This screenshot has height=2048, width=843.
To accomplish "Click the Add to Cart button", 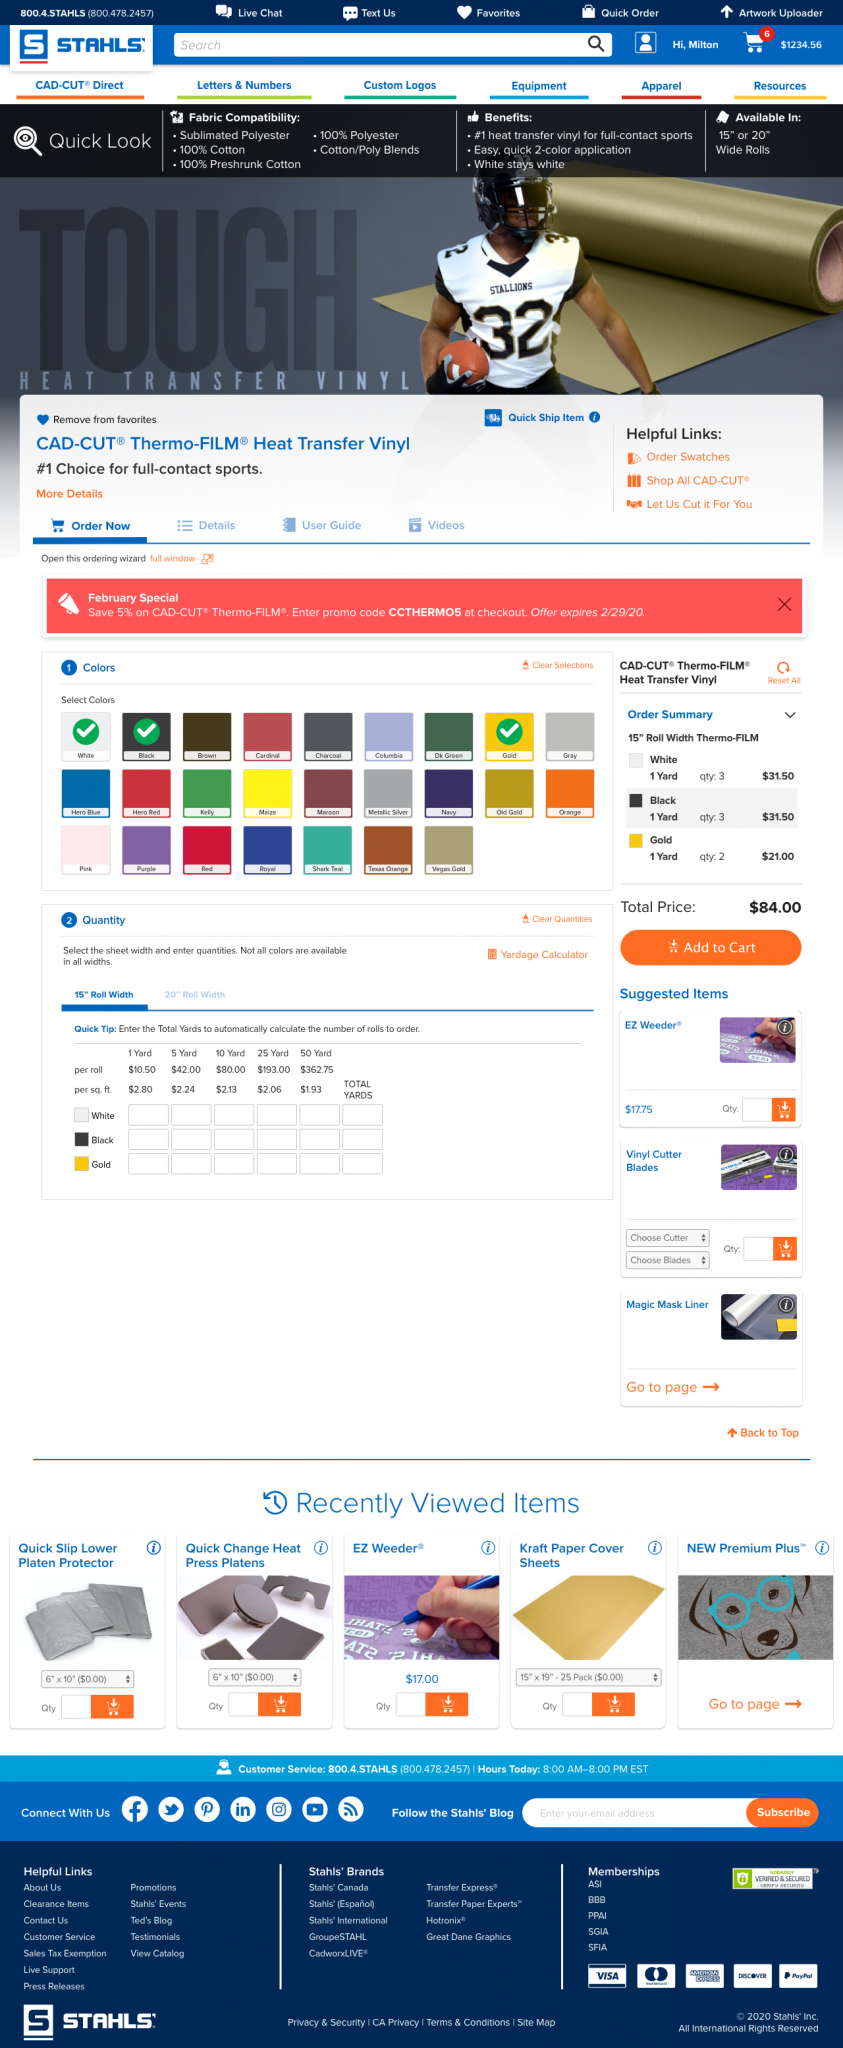I will click(710, 947).
